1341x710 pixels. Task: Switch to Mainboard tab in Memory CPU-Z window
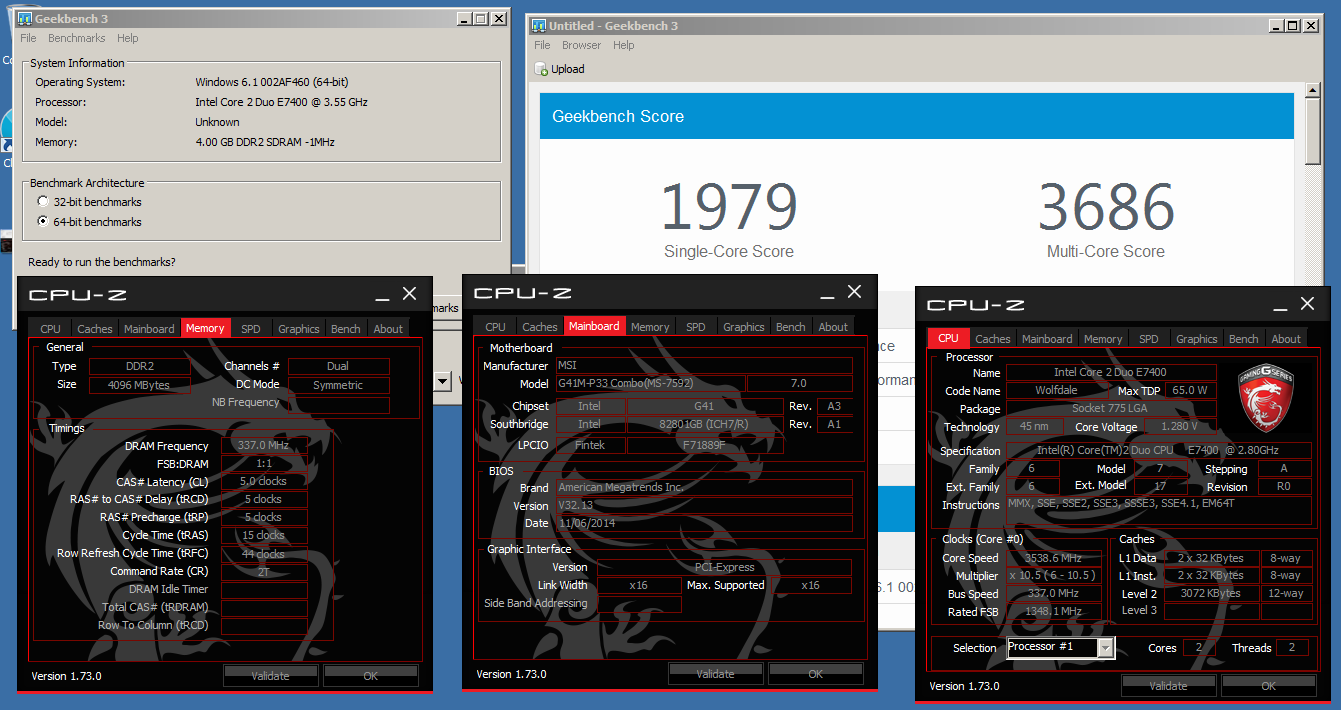pos(149,328)
